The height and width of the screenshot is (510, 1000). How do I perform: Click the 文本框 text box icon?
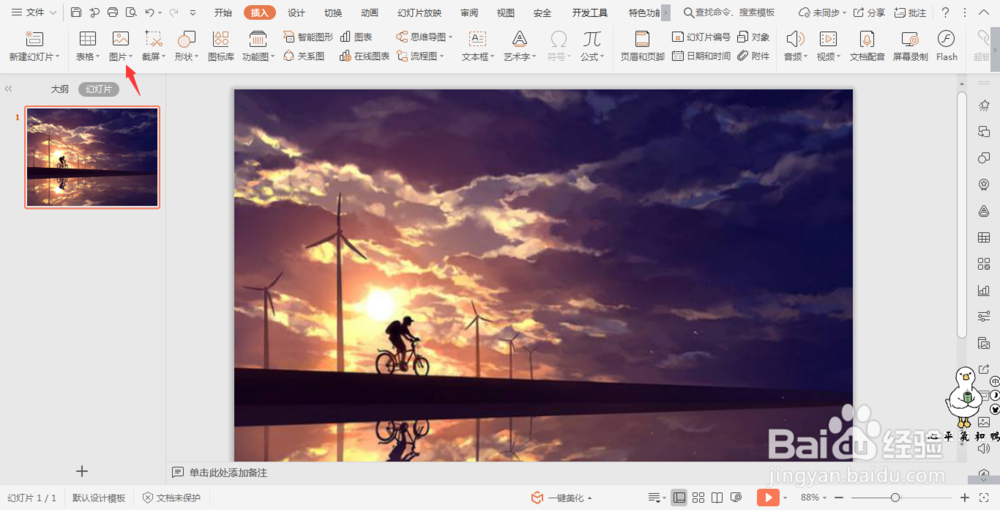coord(478,39)
